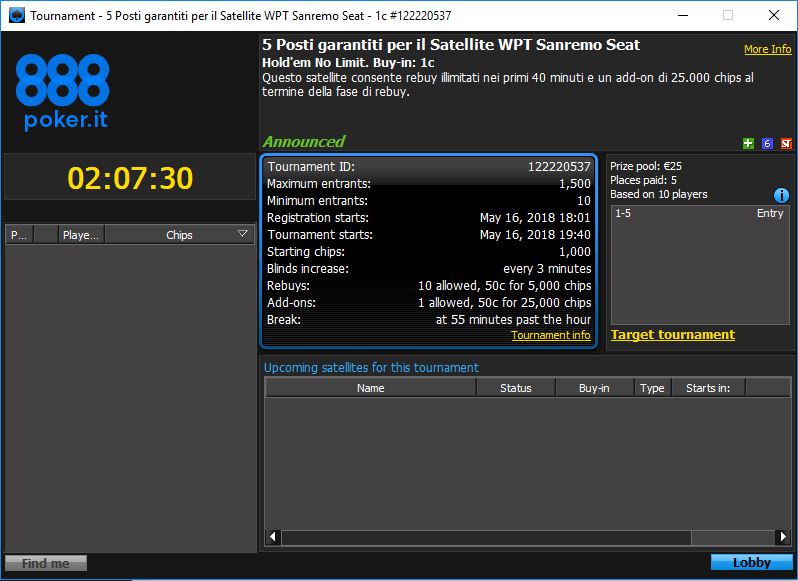Click the 'Prize pool: €25' text
The width and height of the screenshot is (798, 581).
[646, 166]
